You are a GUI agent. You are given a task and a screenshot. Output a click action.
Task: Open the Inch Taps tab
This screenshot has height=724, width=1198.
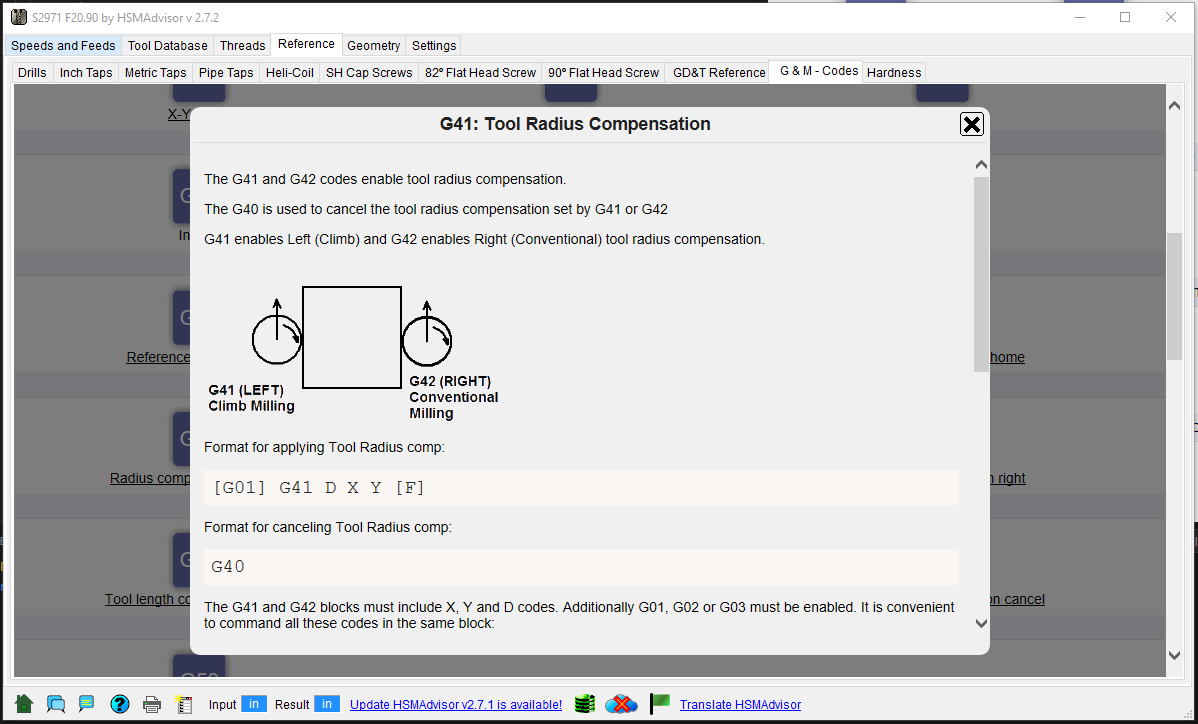click(86, 73)
